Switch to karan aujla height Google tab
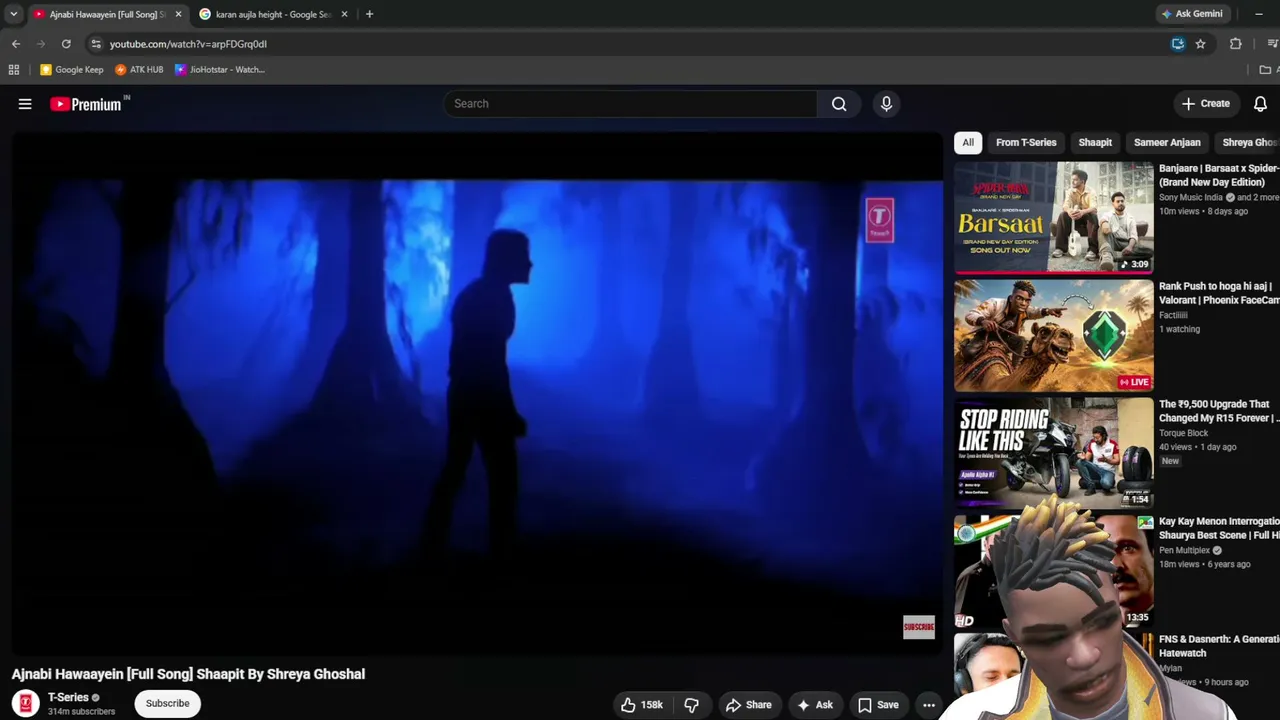This screenshot has height=720, width=1280. coord(273,14)
